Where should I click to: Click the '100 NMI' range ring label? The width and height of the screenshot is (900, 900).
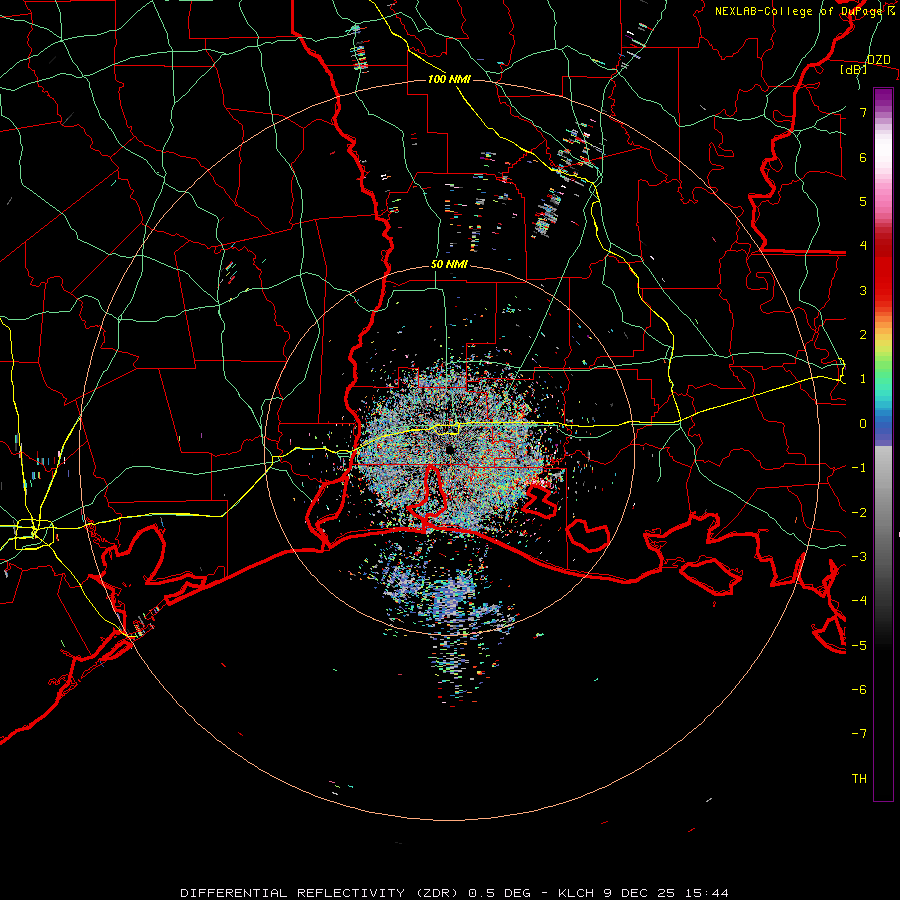pyautogui.click(x=449, y=79)
